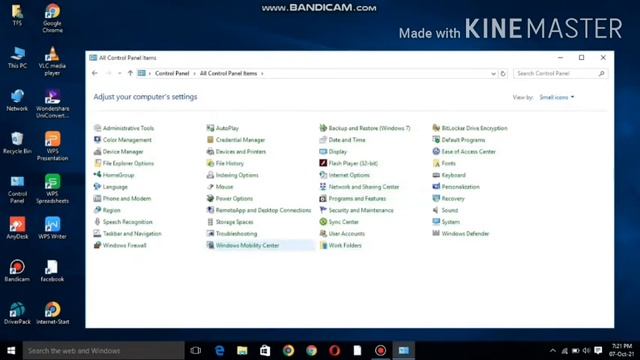Open the Sound icon
The height and width of the screenshot is (360, 640).
coord(436,210)
